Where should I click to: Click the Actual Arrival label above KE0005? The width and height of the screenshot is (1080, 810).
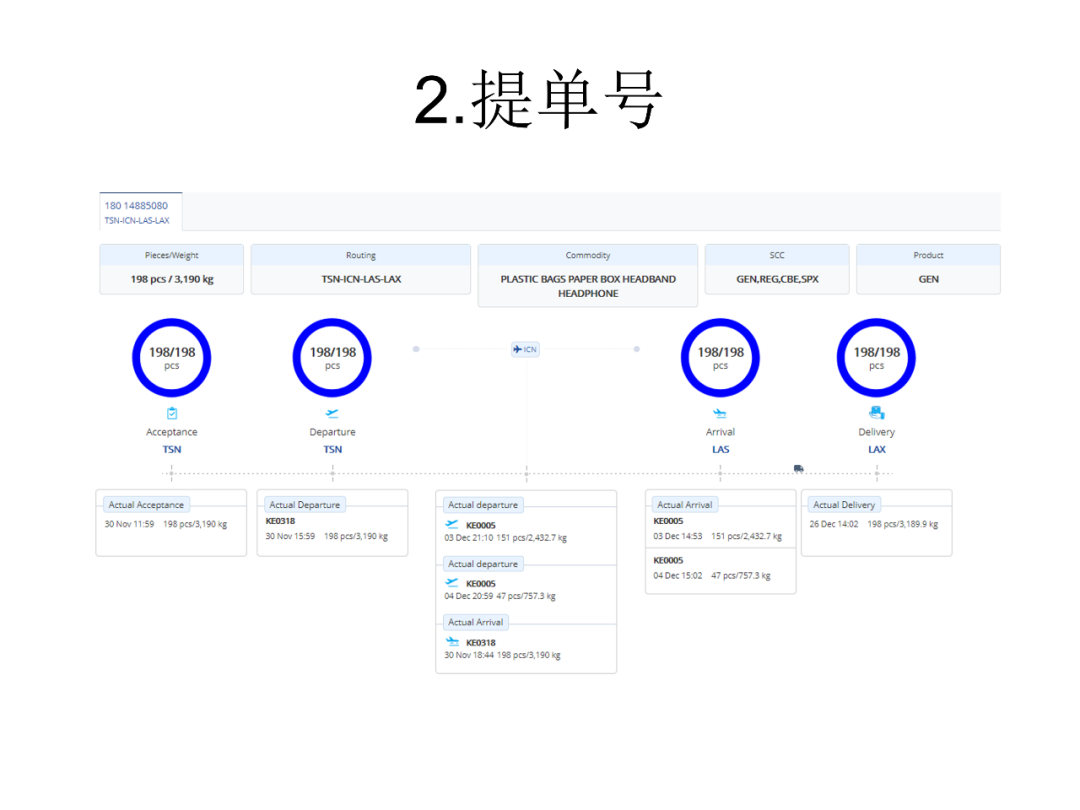pyautogui.click(x=684, y=505)
